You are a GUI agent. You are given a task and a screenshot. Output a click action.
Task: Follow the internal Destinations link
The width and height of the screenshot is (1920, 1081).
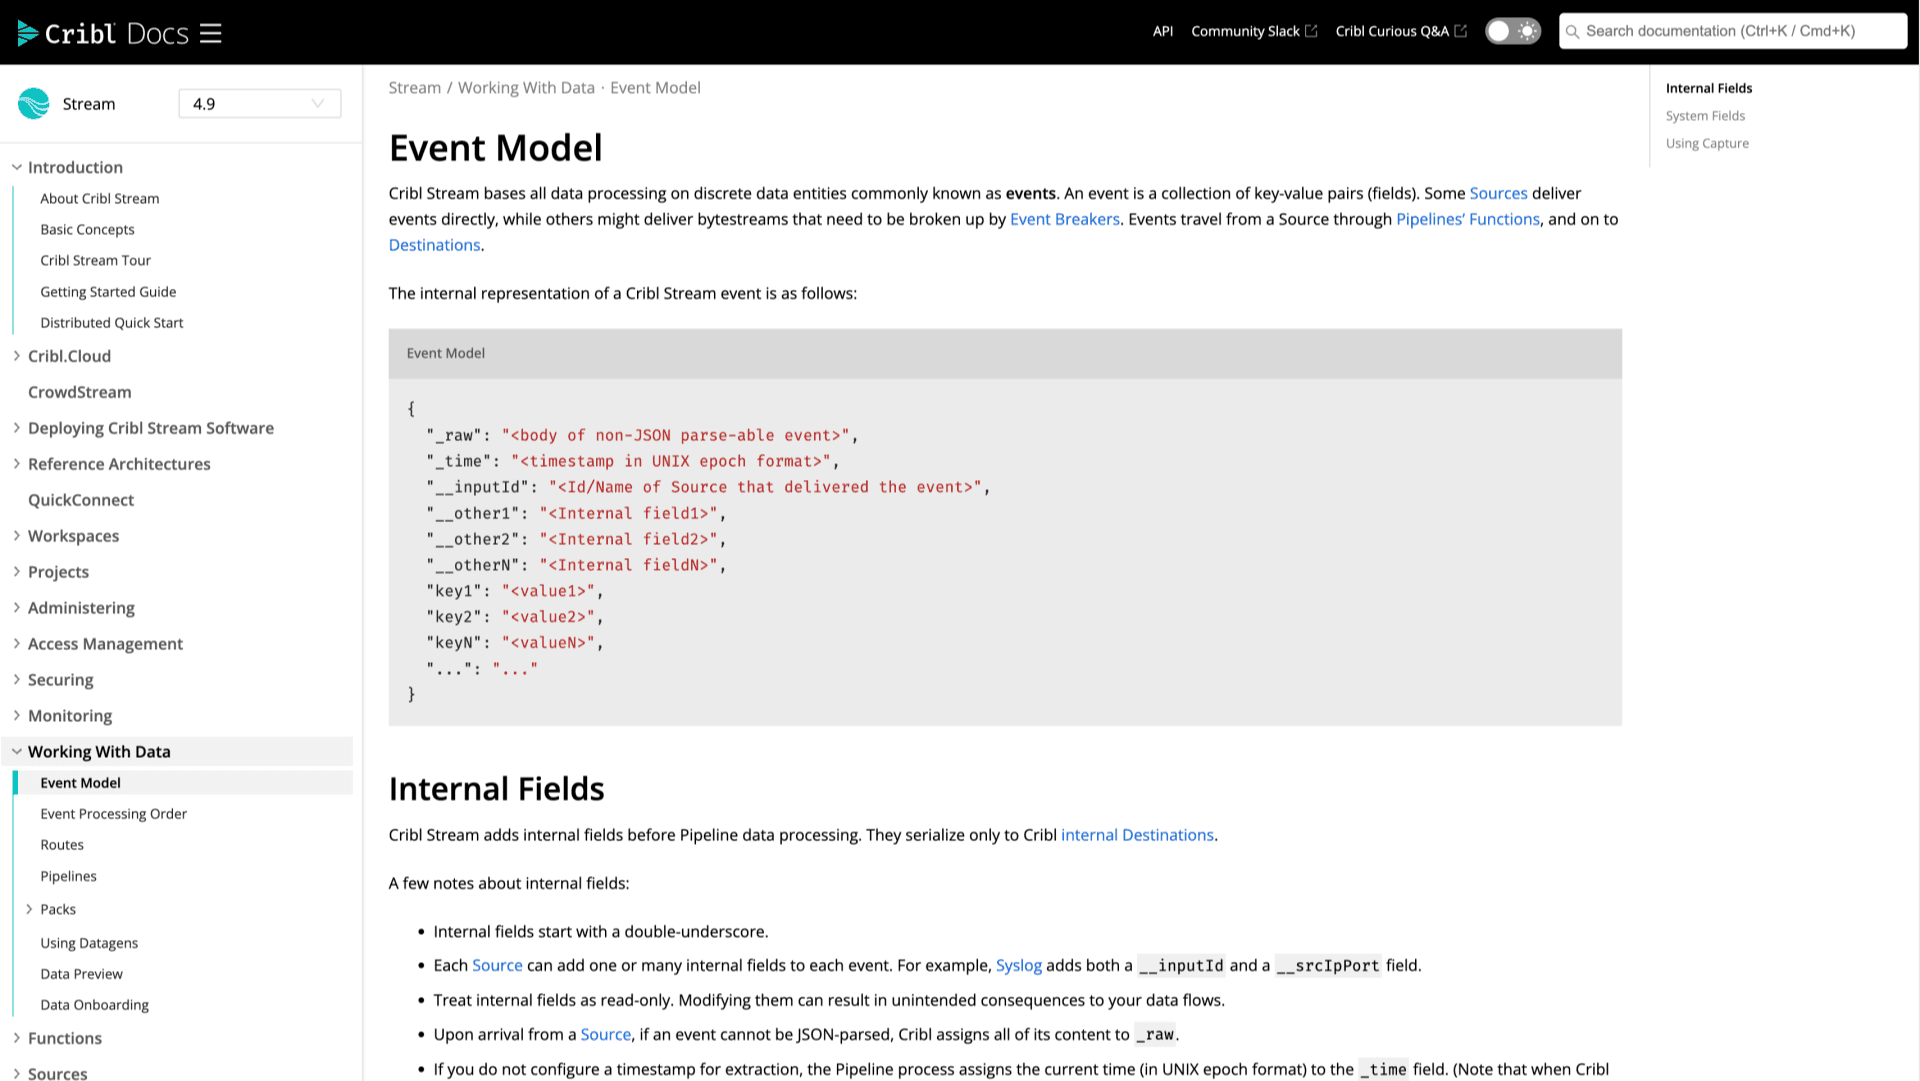[1137, 835]
